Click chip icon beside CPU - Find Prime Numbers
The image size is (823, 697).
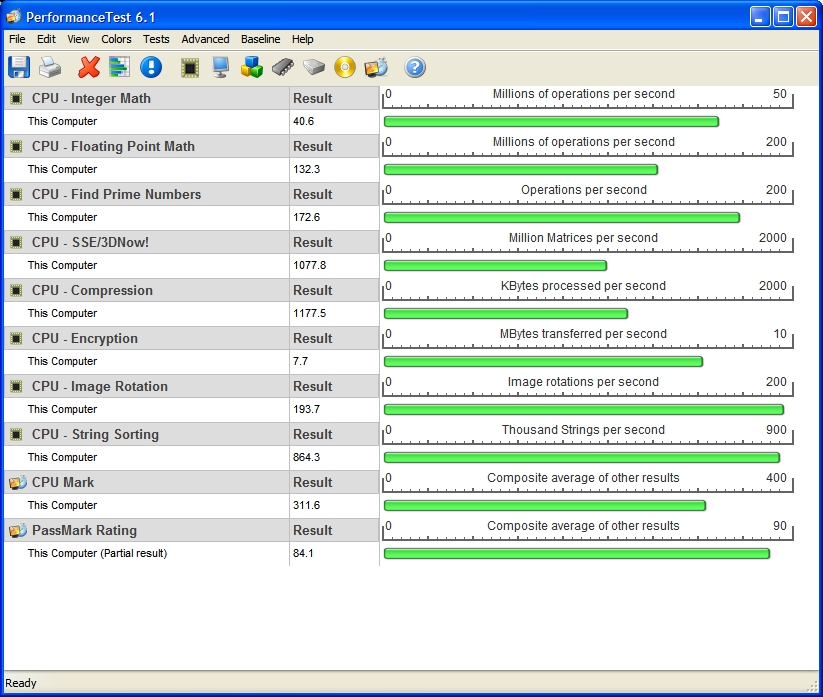tap(16, 194)
